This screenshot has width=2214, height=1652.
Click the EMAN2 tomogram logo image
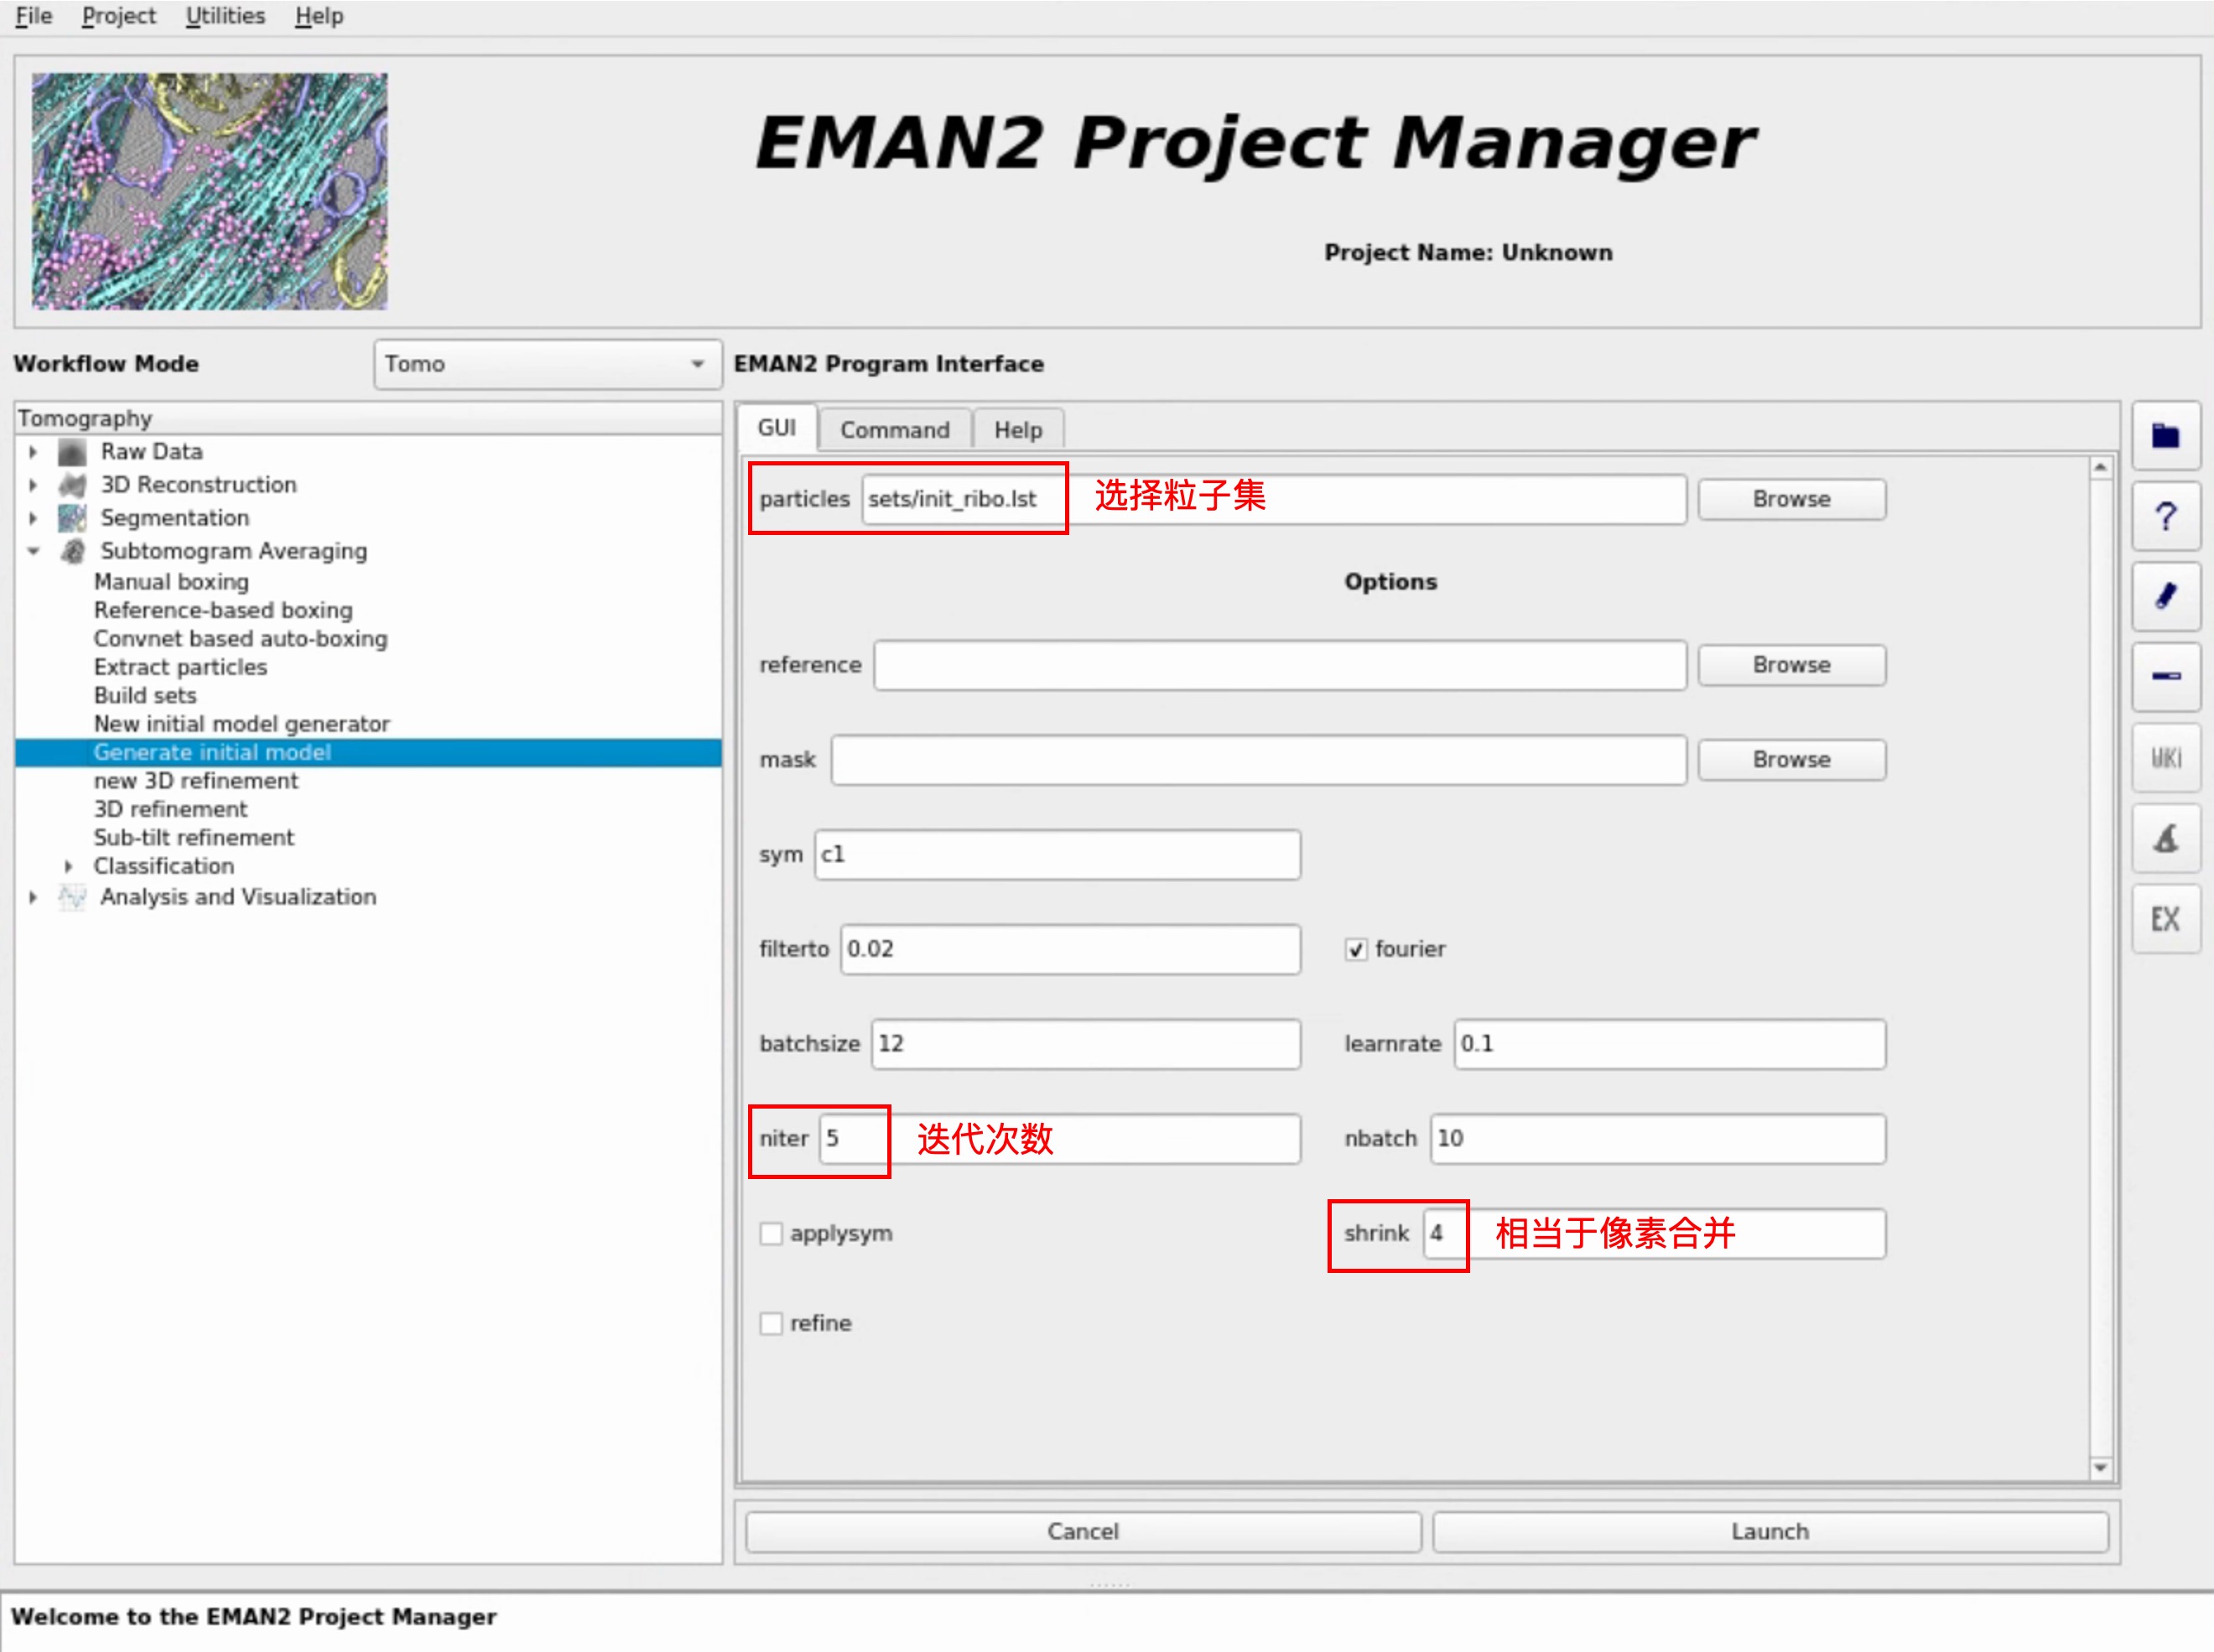pos(209,191)
